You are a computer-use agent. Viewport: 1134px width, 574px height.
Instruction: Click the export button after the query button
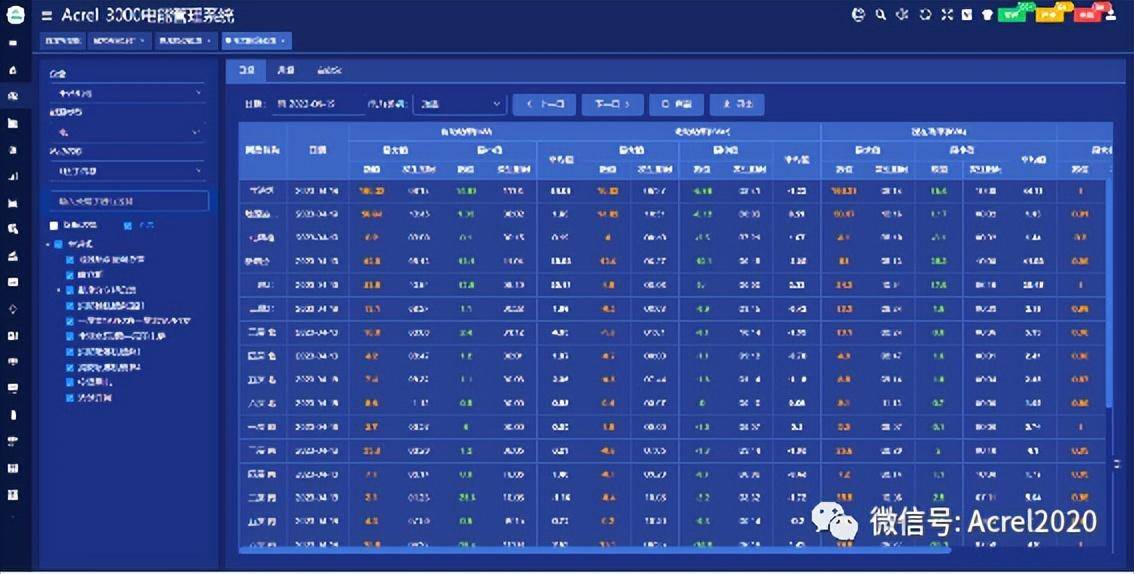pyautogui.click(x=737, y=104)
